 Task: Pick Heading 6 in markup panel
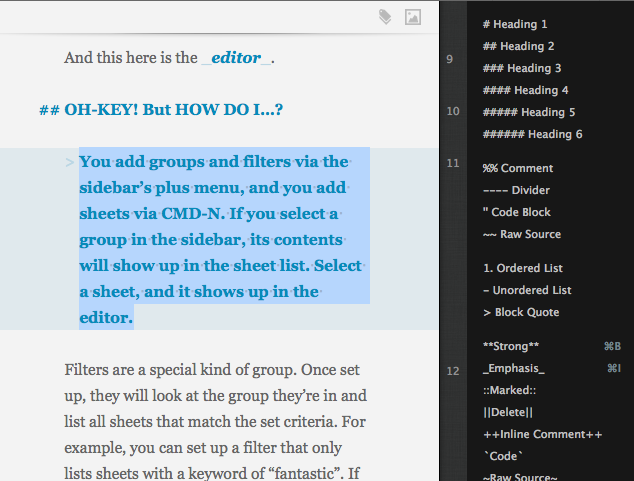(x=532, y=134)
